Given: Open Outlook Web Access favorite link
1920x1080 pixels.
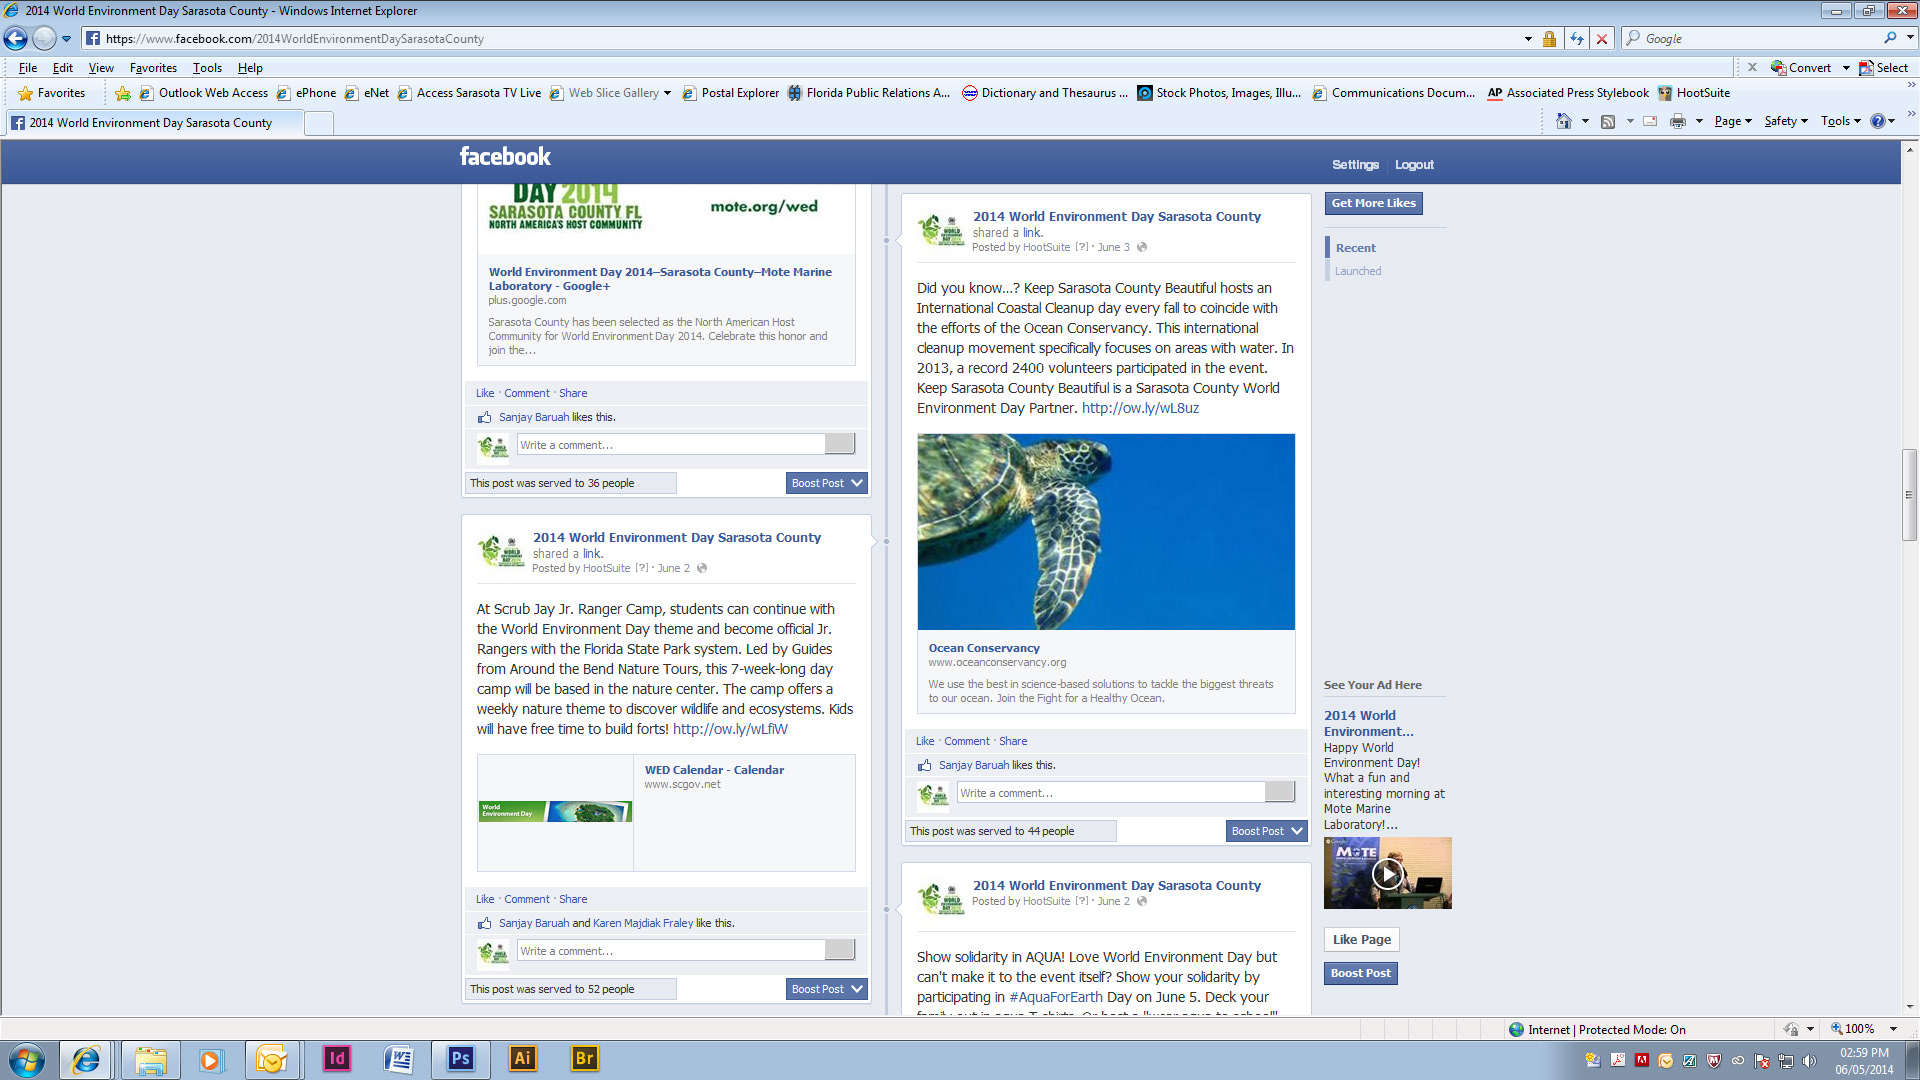Looking at the screenshot, I should point(204,93).
